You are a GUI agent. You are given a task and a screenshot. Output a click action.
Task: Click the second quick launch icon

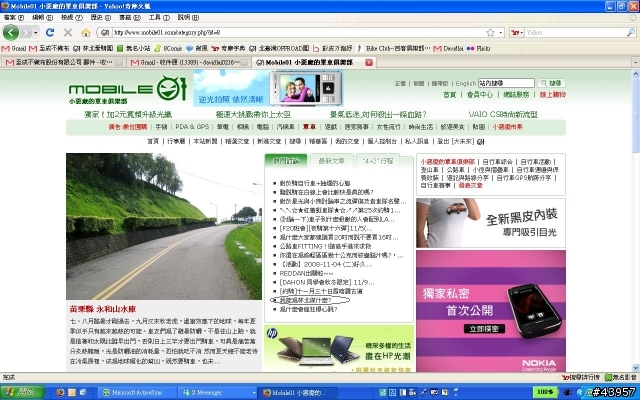[72, 392]
